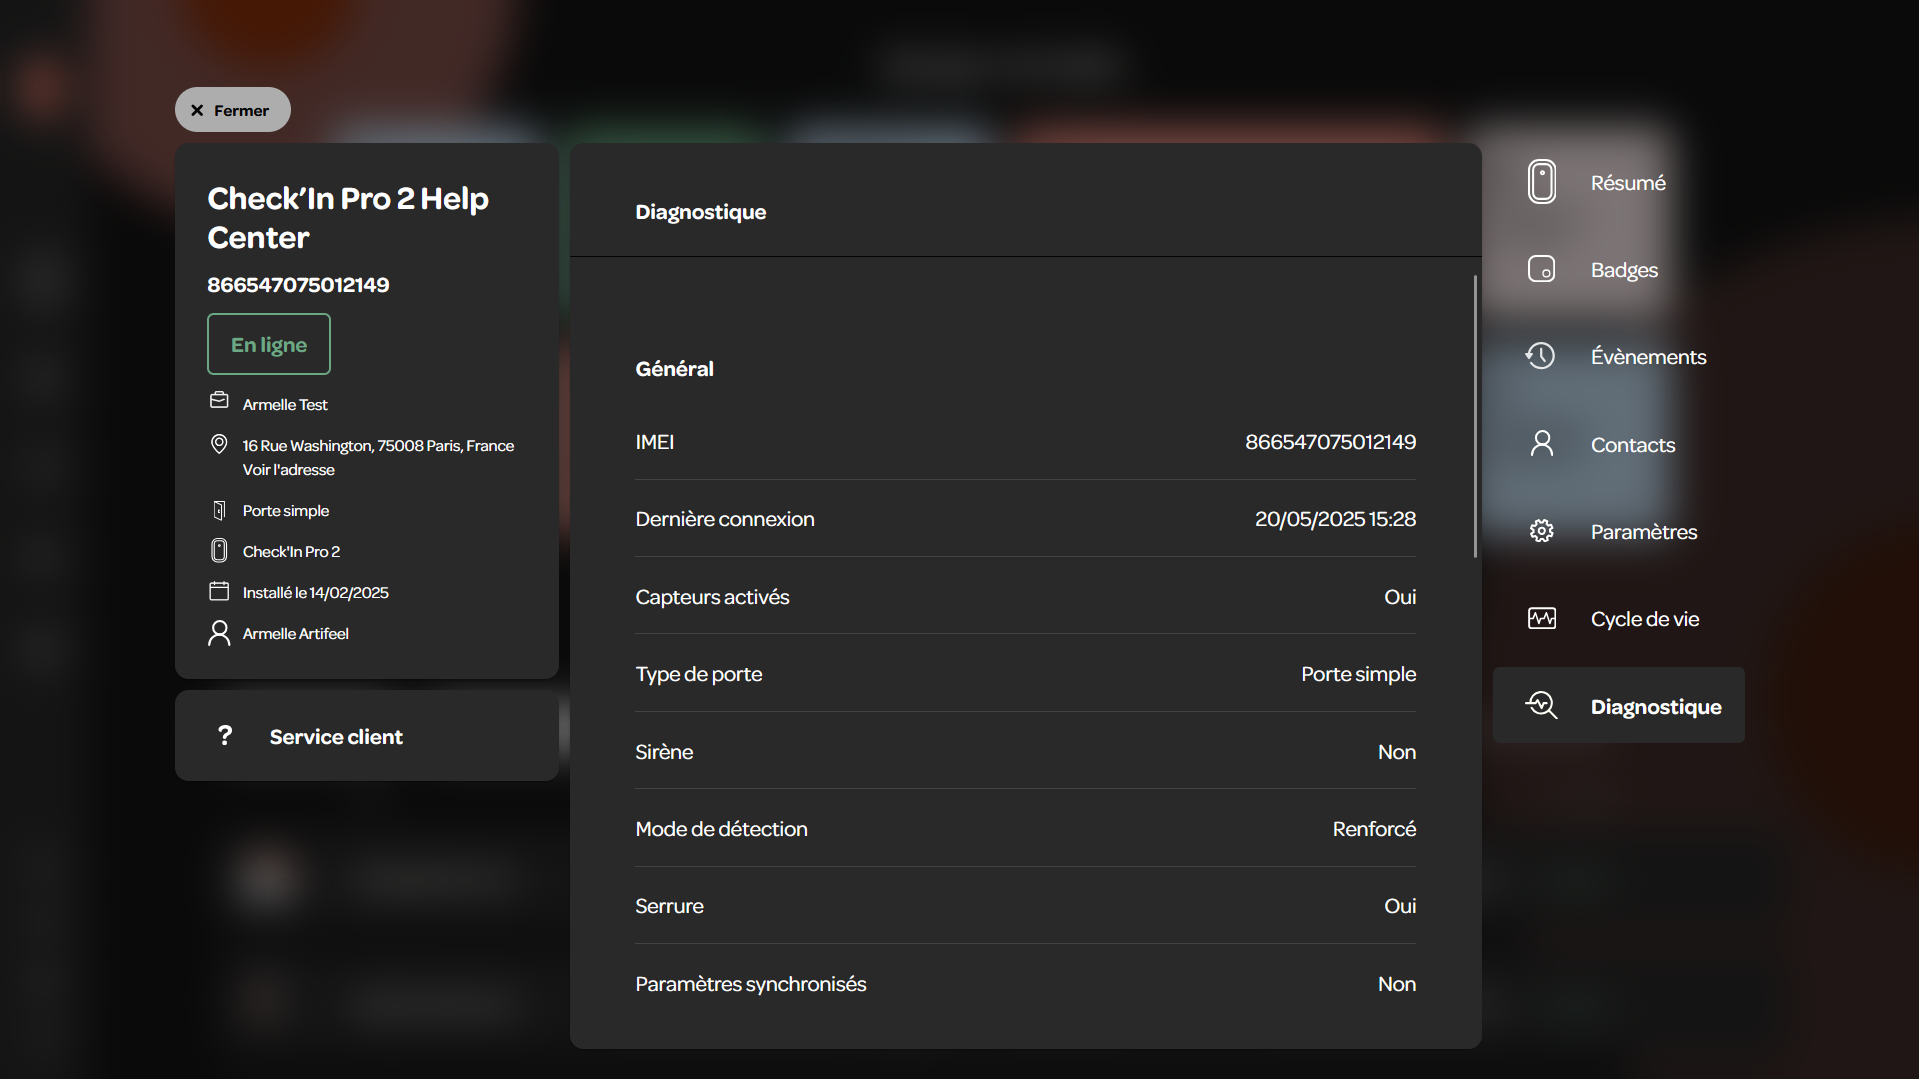Open the Voir l'adresse link

click(x=288, y=470)
